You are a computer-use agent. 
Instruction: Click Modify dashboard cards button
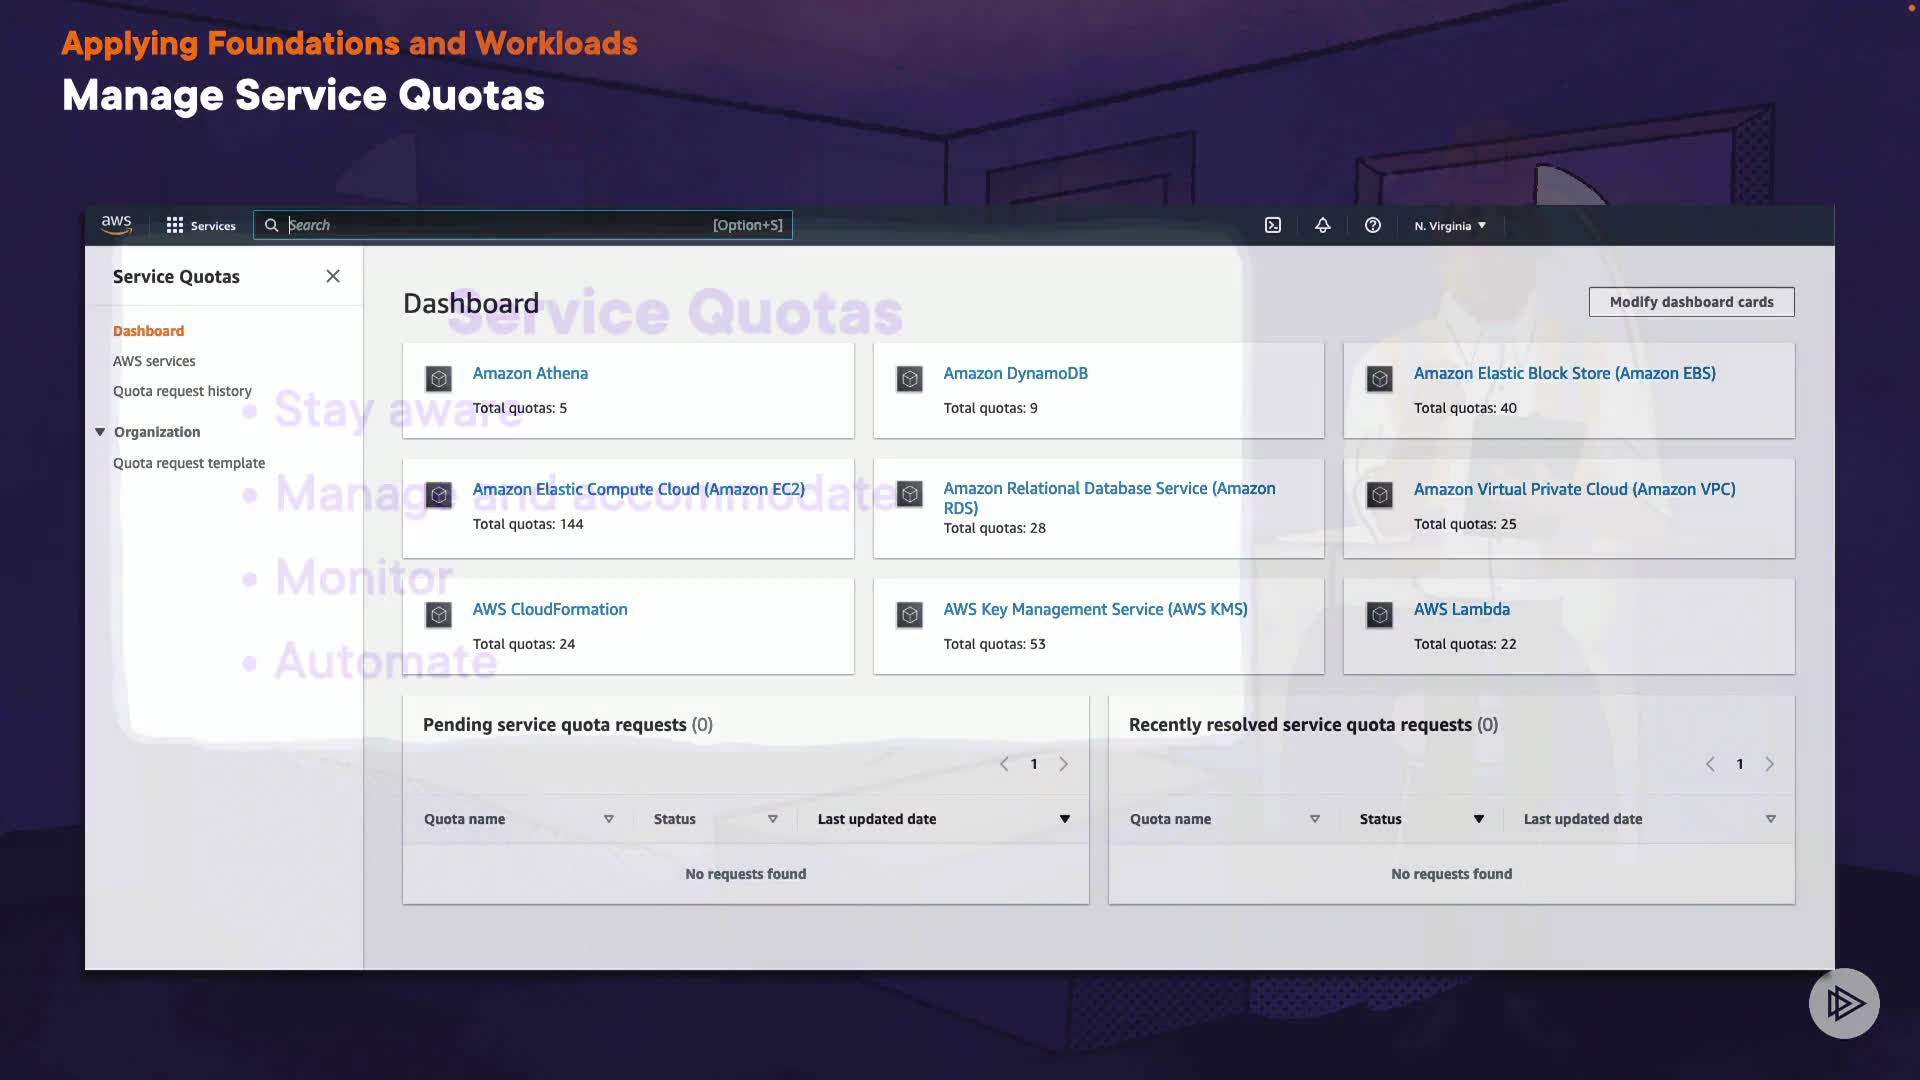point(1691,302)
